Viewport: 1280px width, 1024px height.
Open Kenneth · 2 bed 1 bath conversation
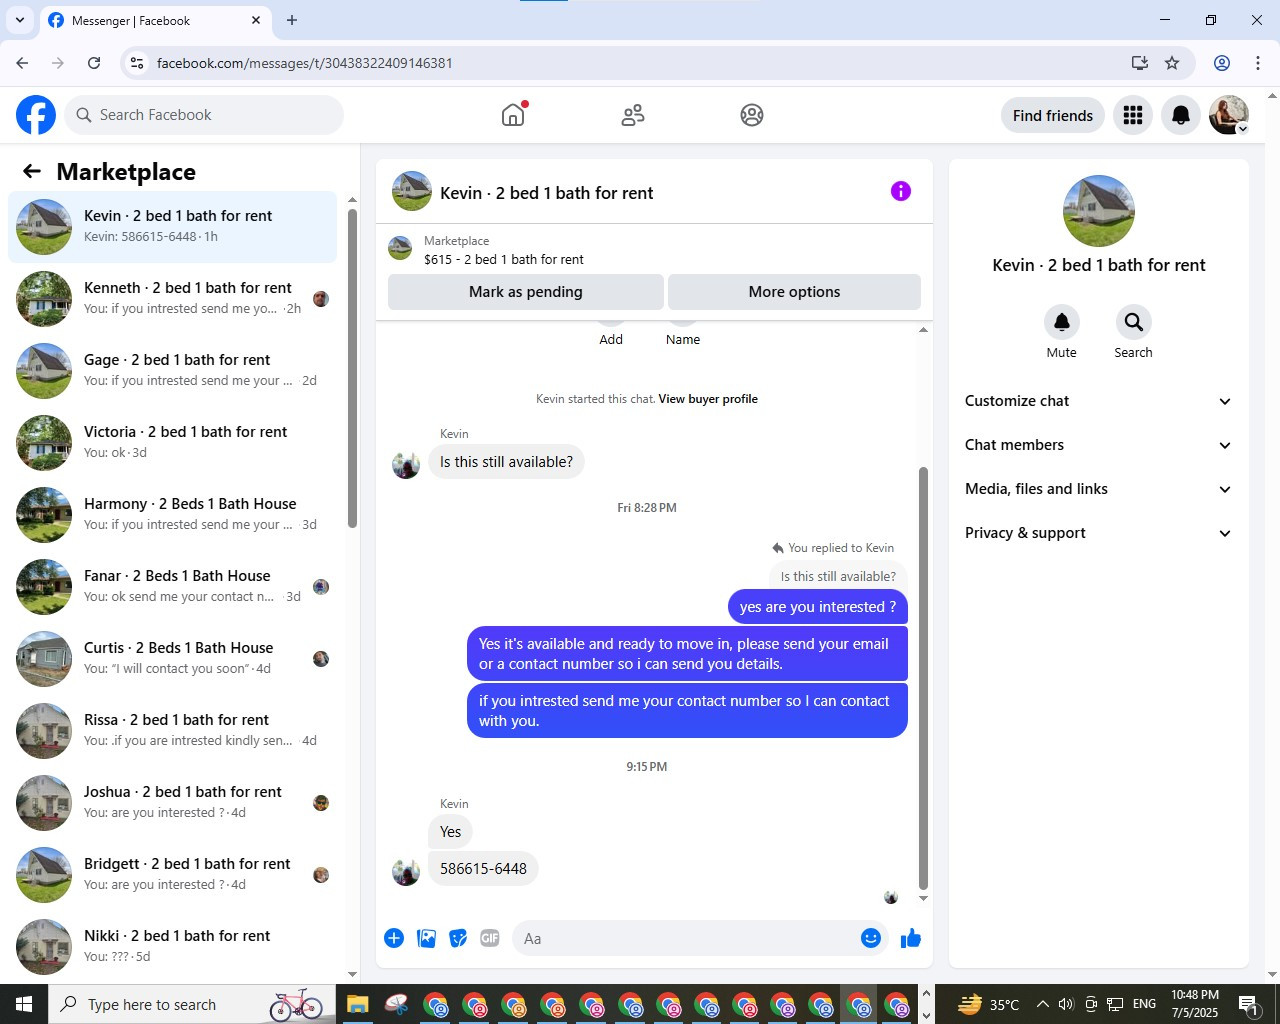pyautogui.click(x=172, y=299)
